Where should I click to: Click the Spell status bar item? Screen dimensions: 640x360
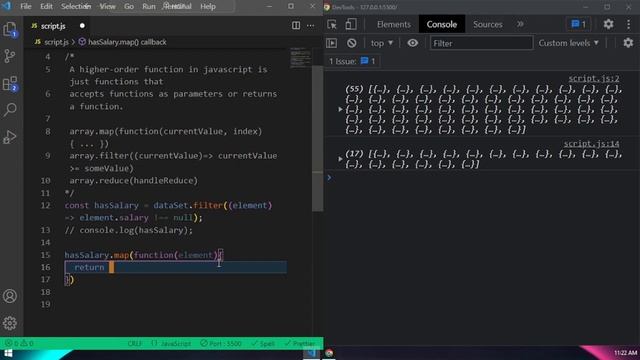pos(263,344)
